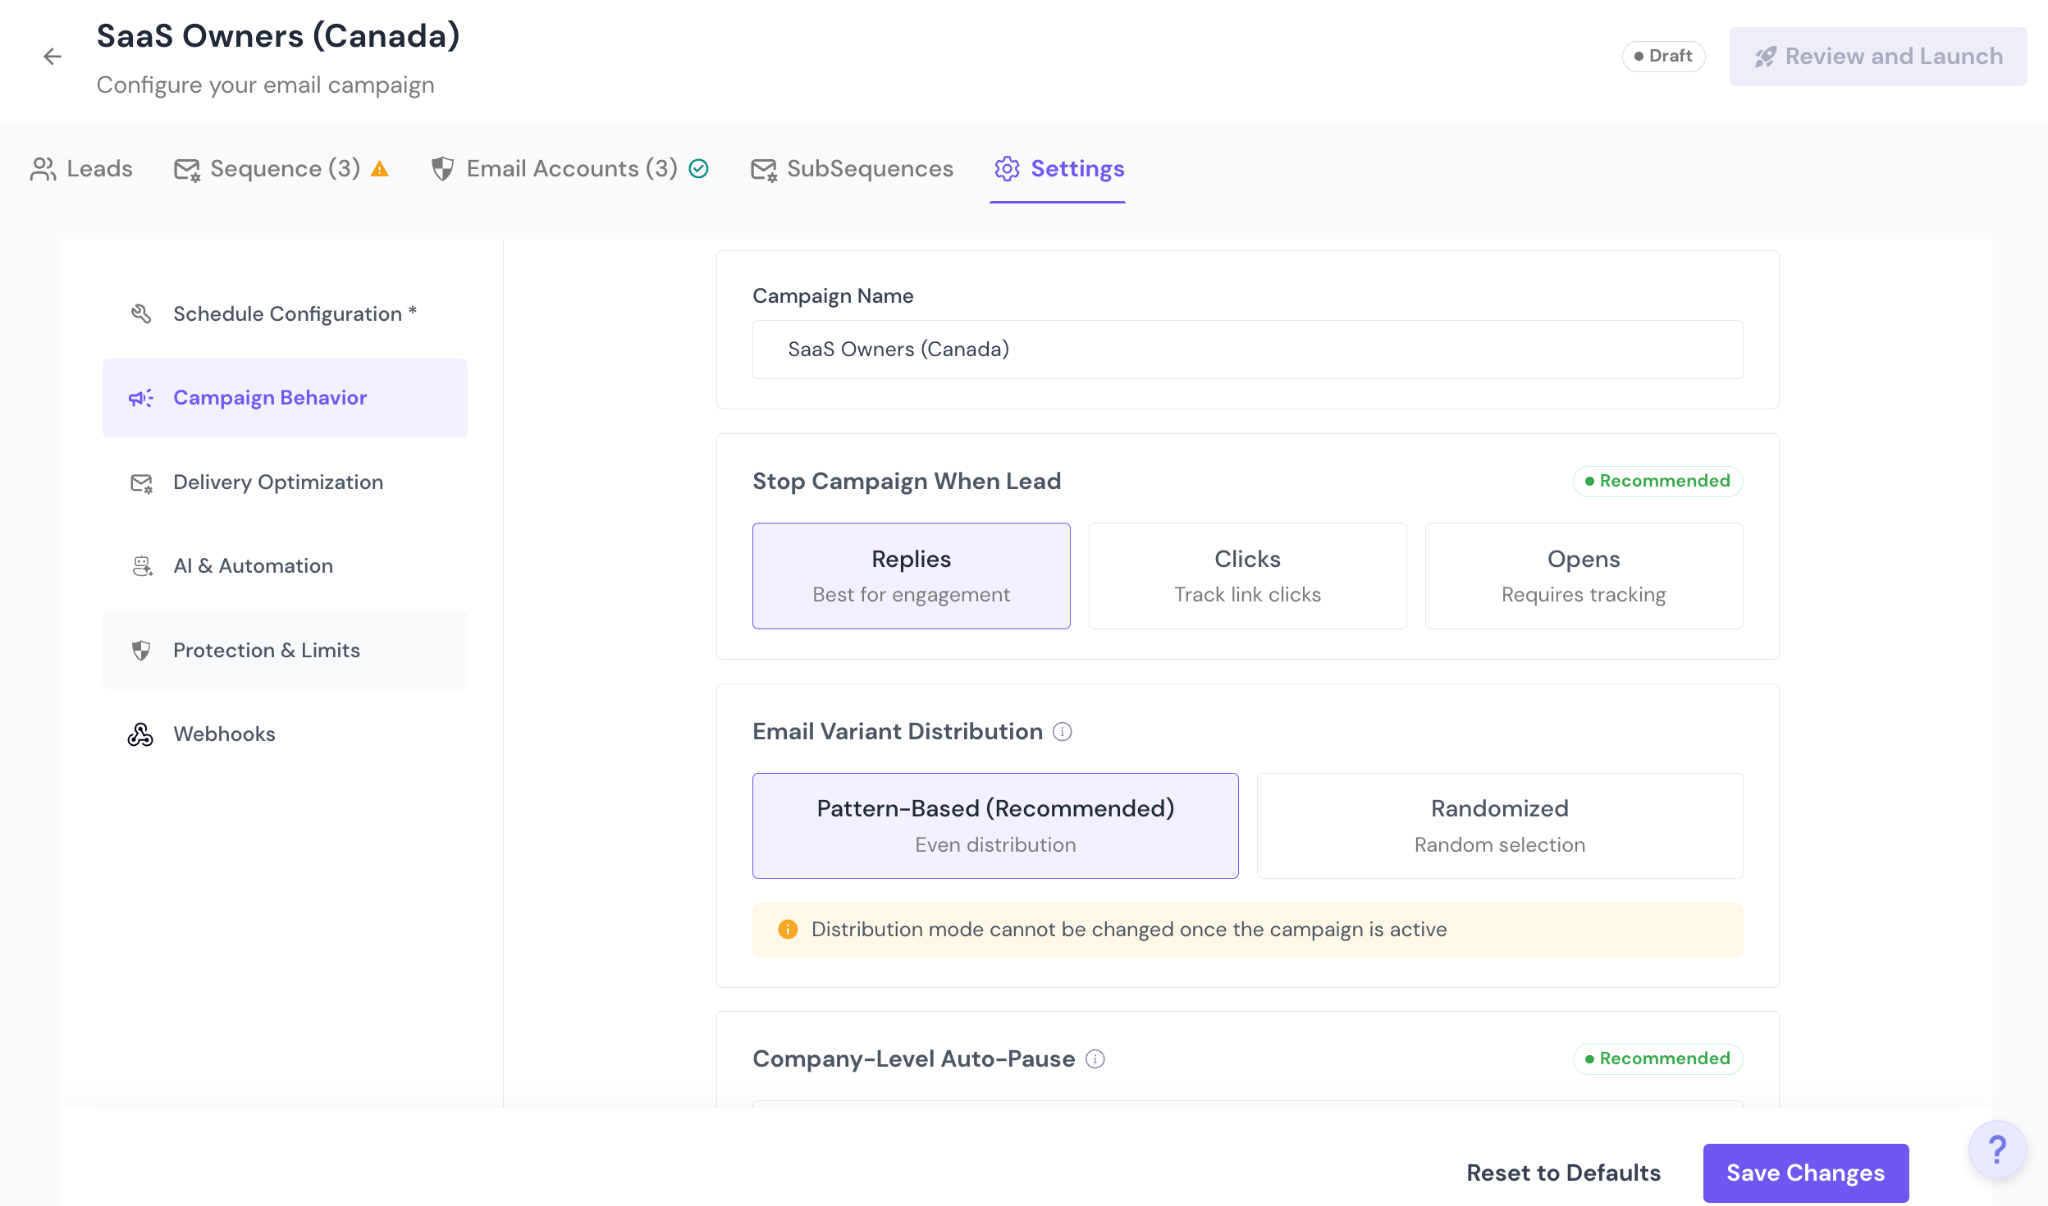Open Schedule Configuration settings section

pyautogui.click(x=285, y=314)
